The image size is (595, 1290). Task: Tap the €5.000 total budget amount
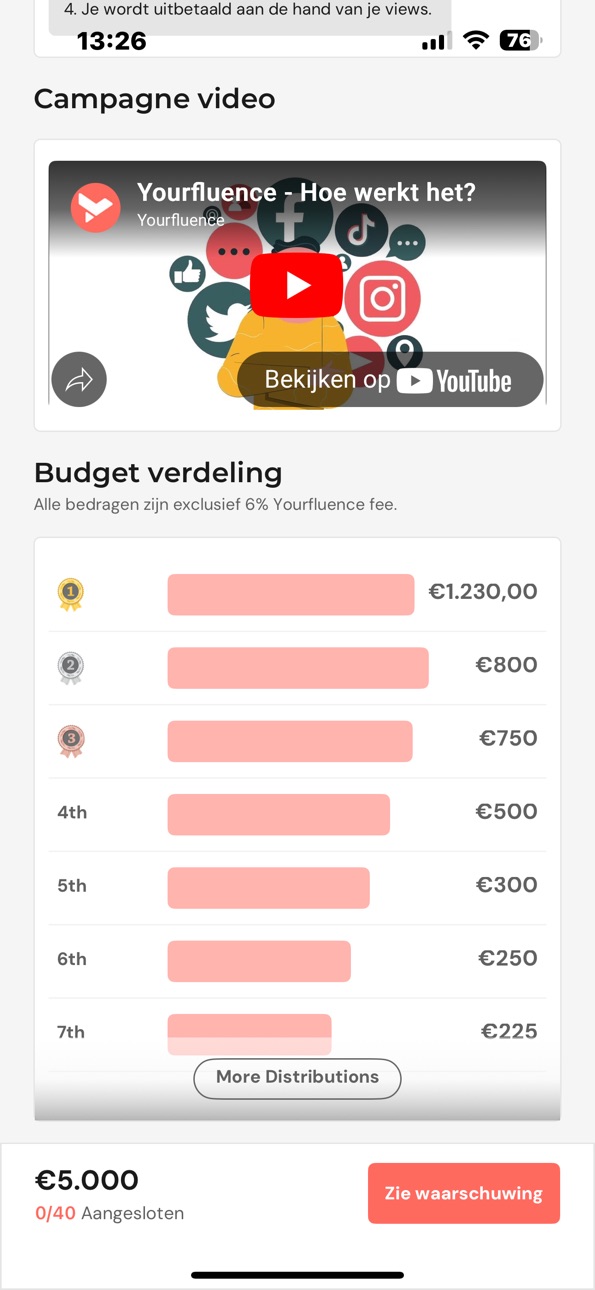click(87, 1180)
